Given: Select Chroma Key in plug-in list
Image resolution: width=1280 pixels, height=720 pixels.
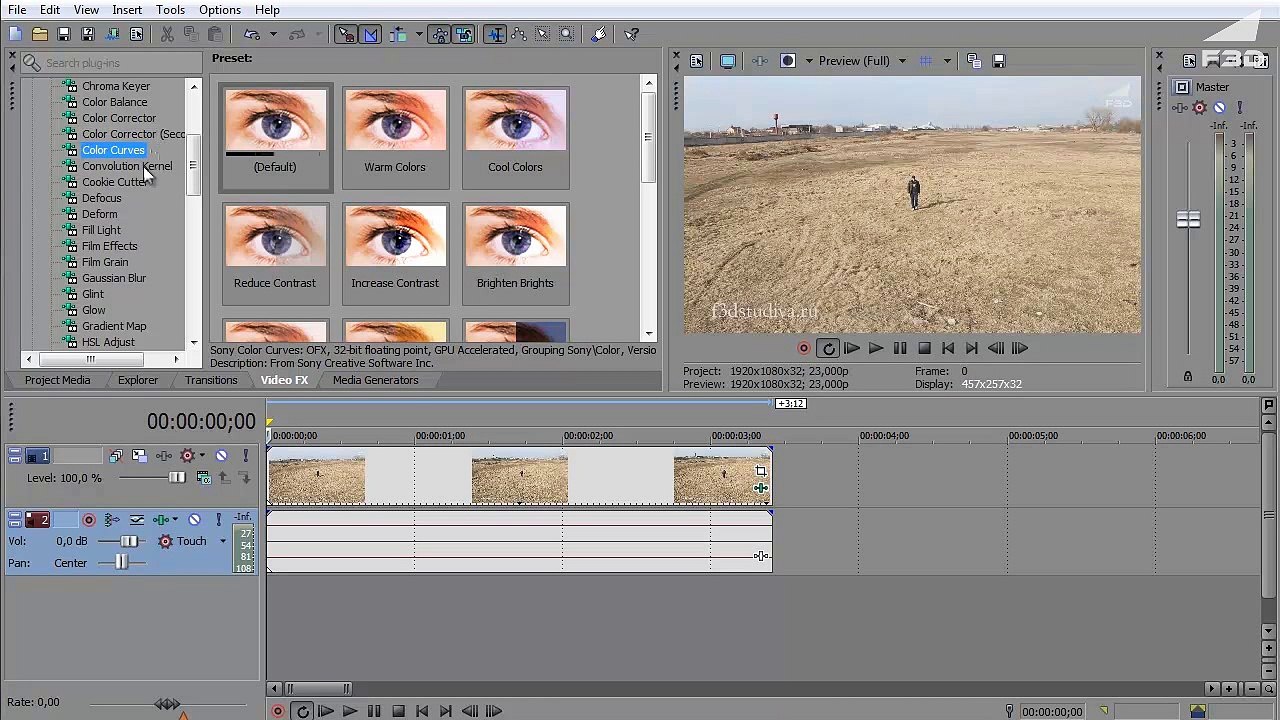Looking at the screenshot, I should (x=116, y=86).
